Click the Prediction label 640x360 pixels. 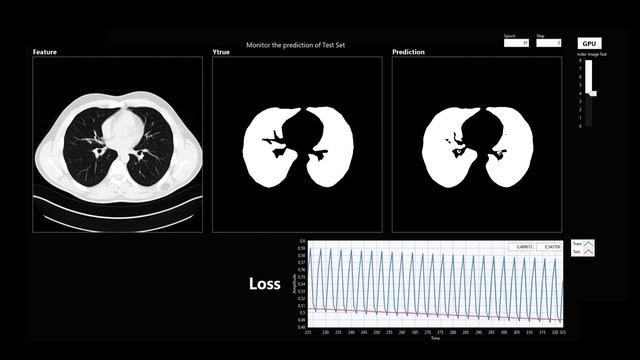pos(408,52)
